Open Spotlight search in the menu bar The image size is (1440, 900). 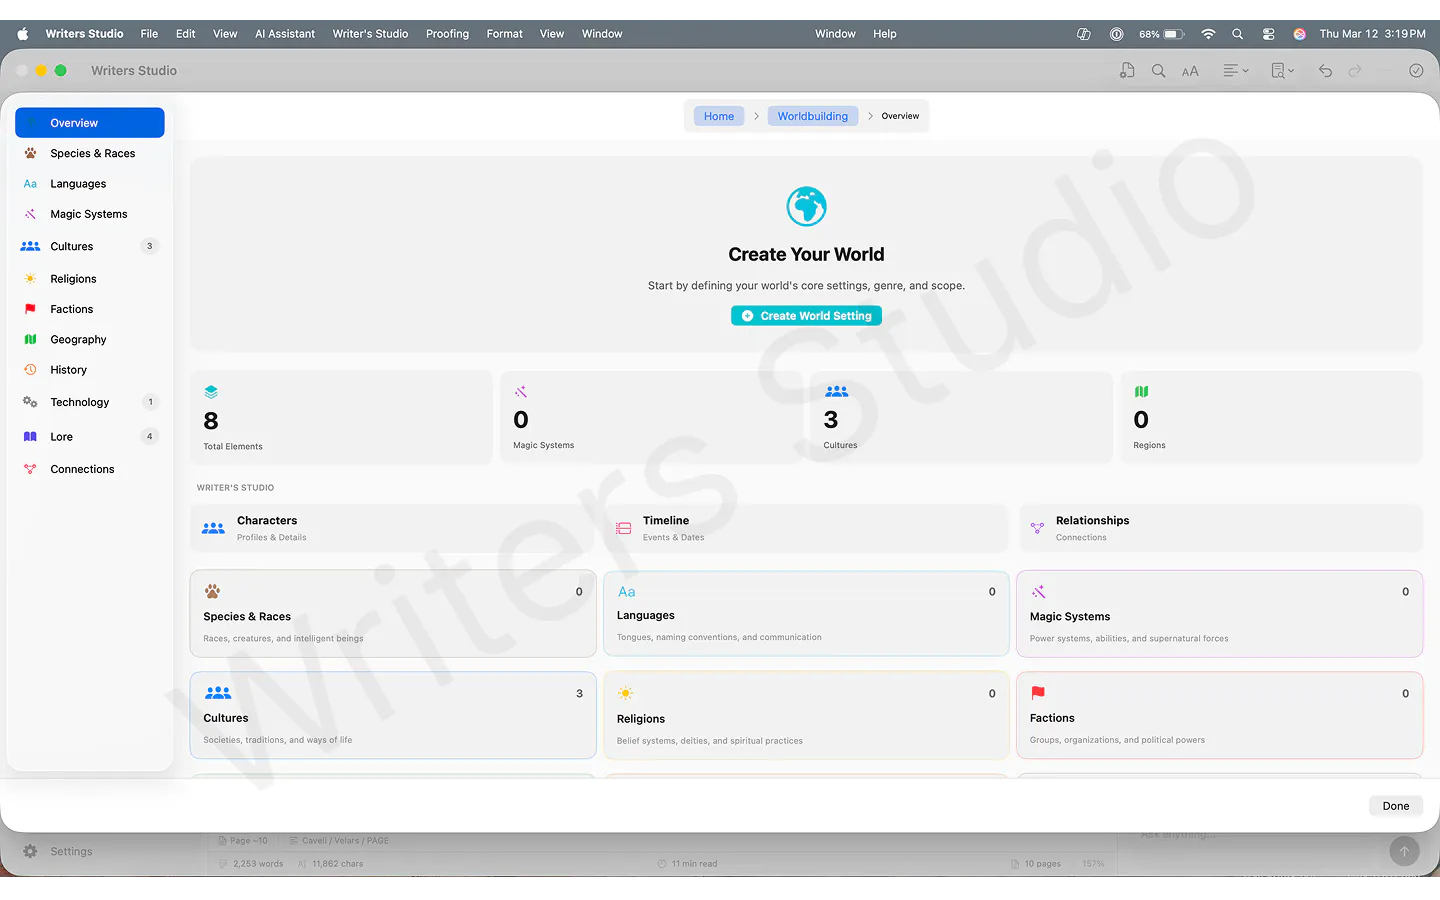1237,34
